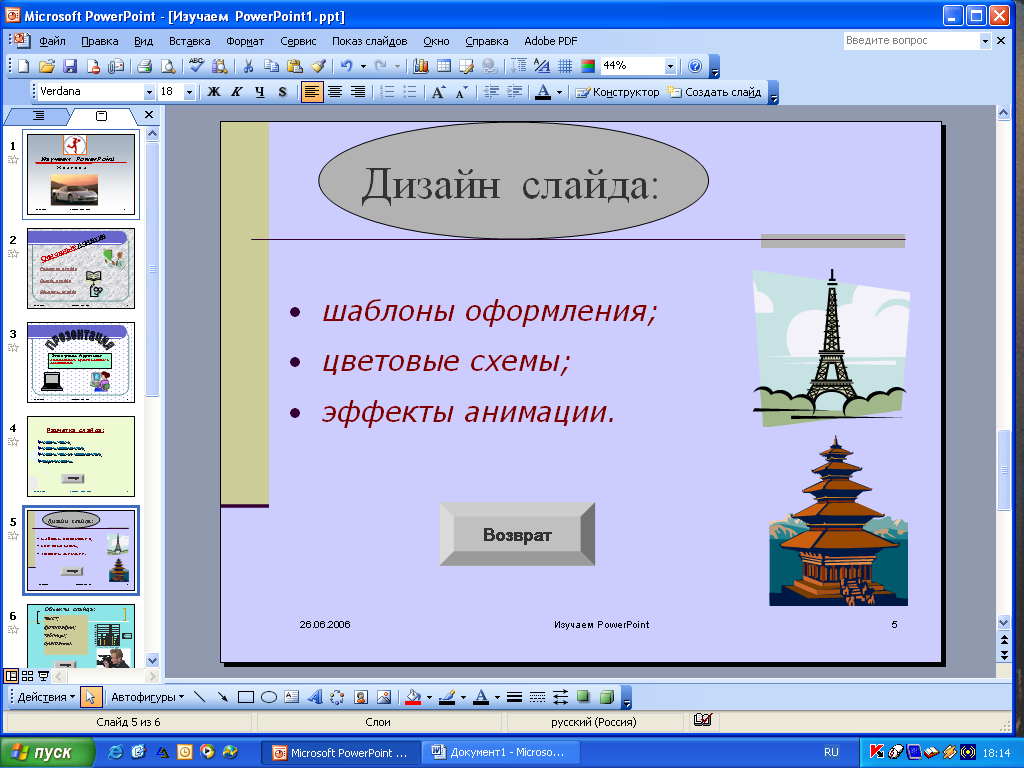Click the пуск Start button

(x=47, y=752)
